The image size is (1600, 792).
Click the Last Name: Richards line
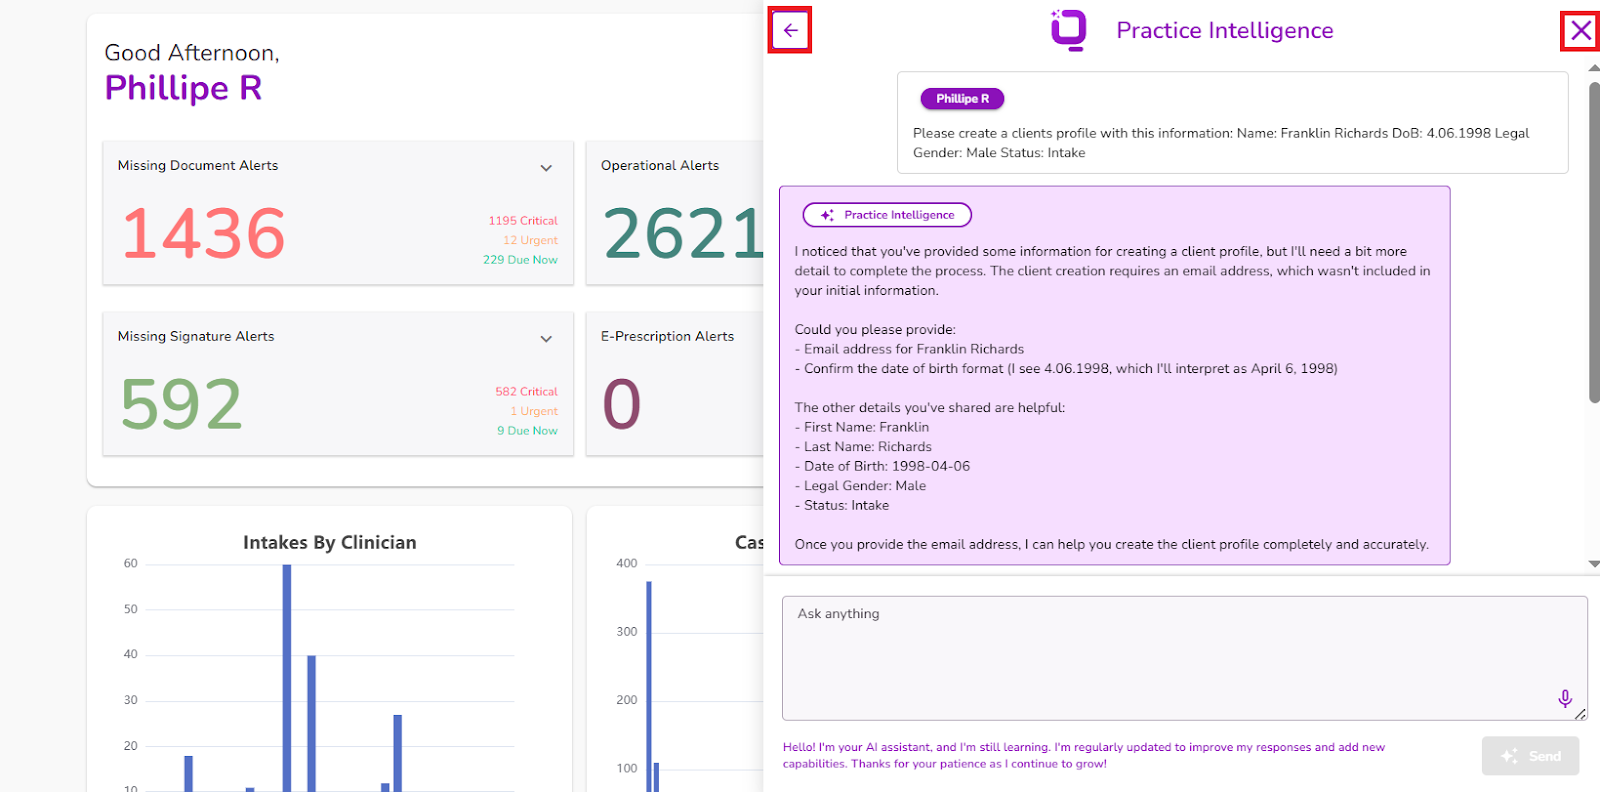[863, 447]
